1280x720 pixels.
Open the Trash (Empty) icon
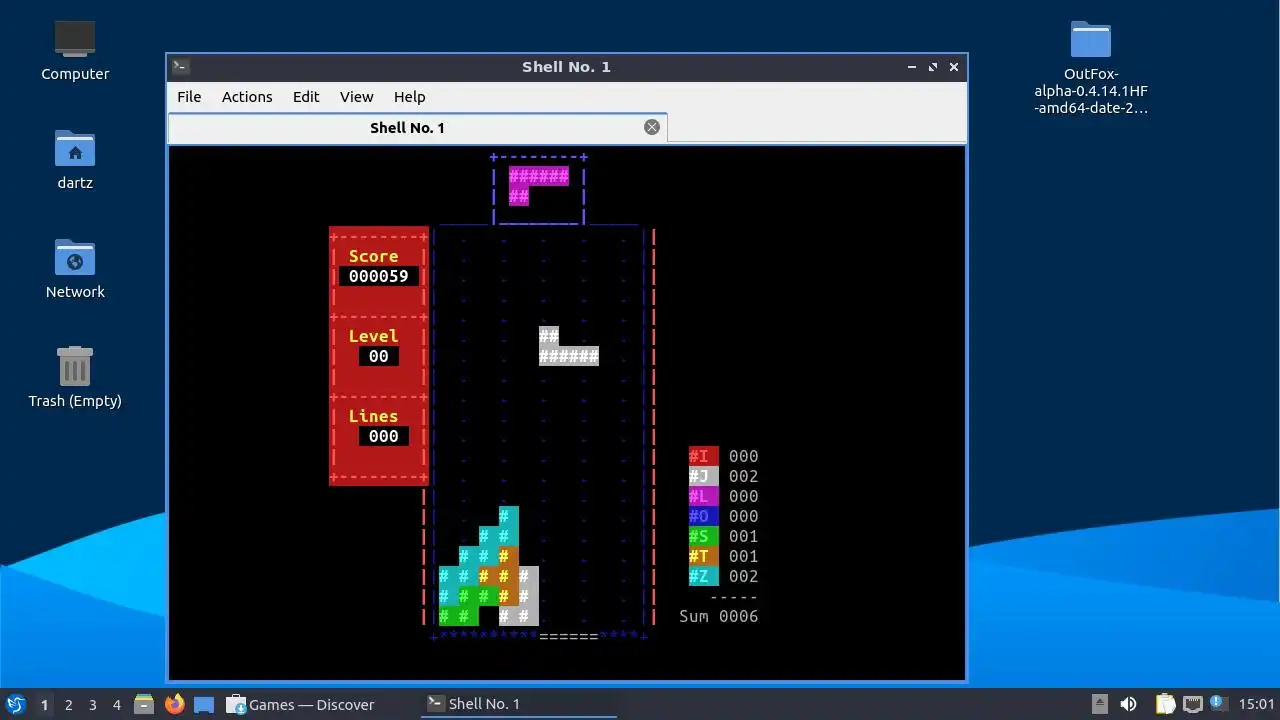pyautogui.click(x=75, y=377)
